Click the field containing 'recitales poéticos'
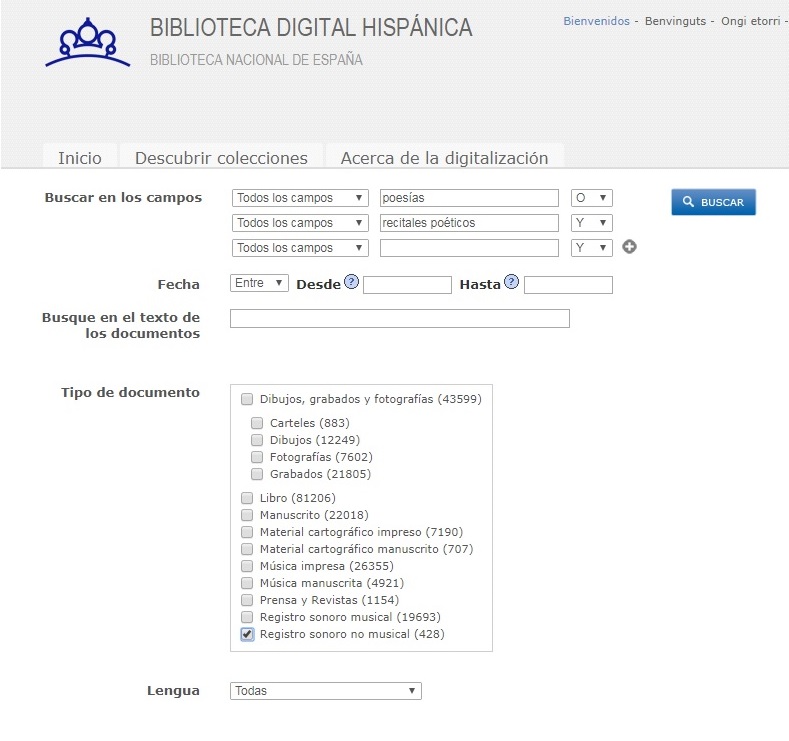This screenshot has width=789, height=741. [x=469, y=223]
